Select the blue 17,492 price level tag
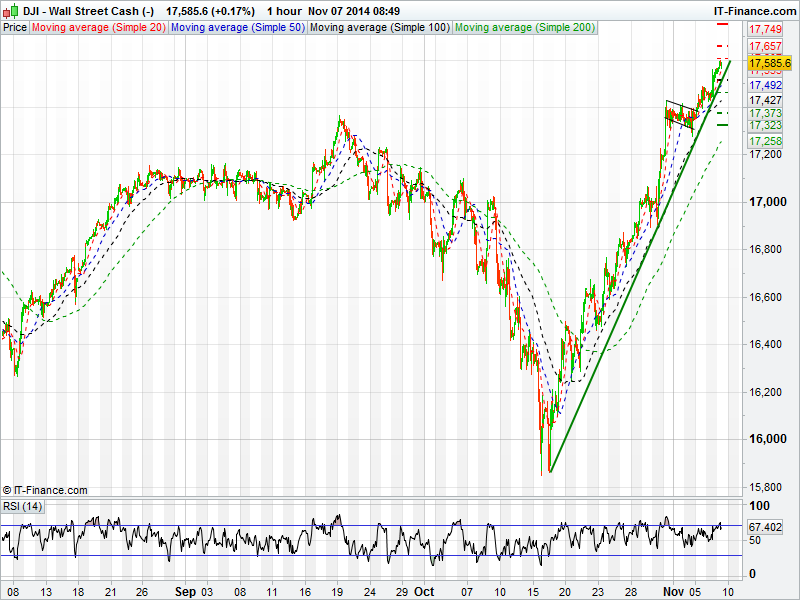Image resolution: width=800 pixels, height=600 pixels. 765,86
